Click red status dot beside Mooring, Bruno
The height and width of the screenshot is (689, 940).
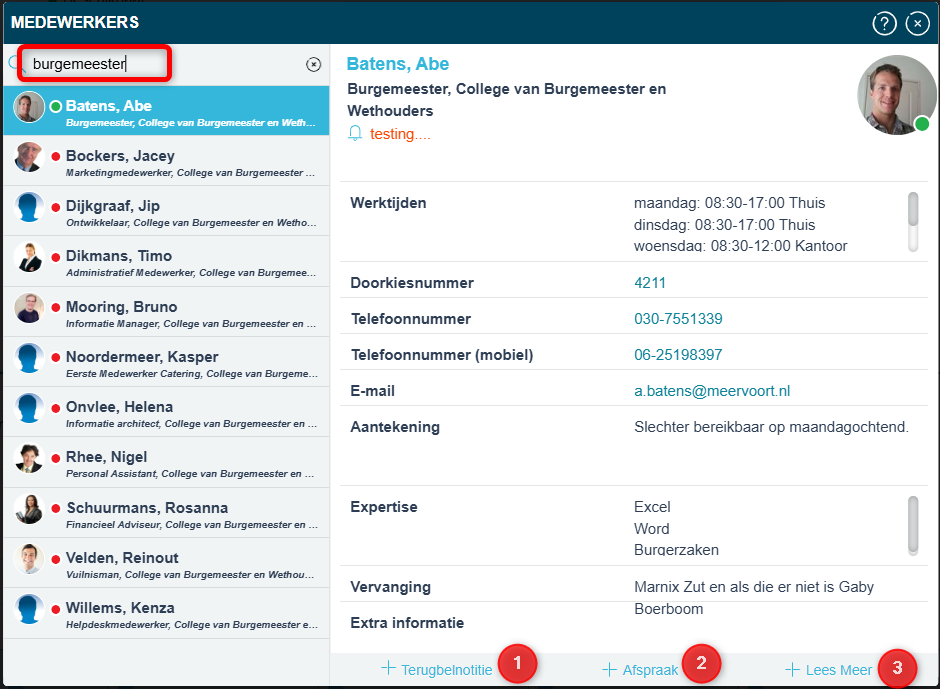coord(56,308)
